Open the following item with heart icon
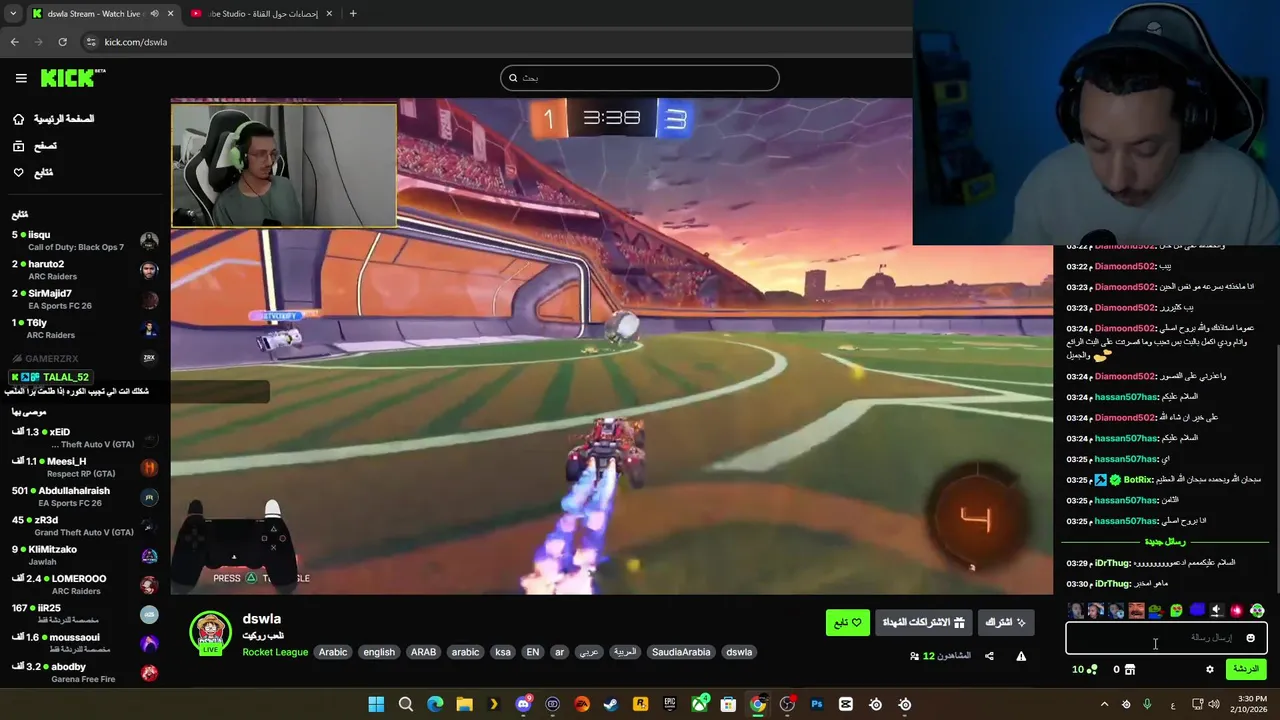The height and width of the screenshot is (720, 1280). click(33, 173)
